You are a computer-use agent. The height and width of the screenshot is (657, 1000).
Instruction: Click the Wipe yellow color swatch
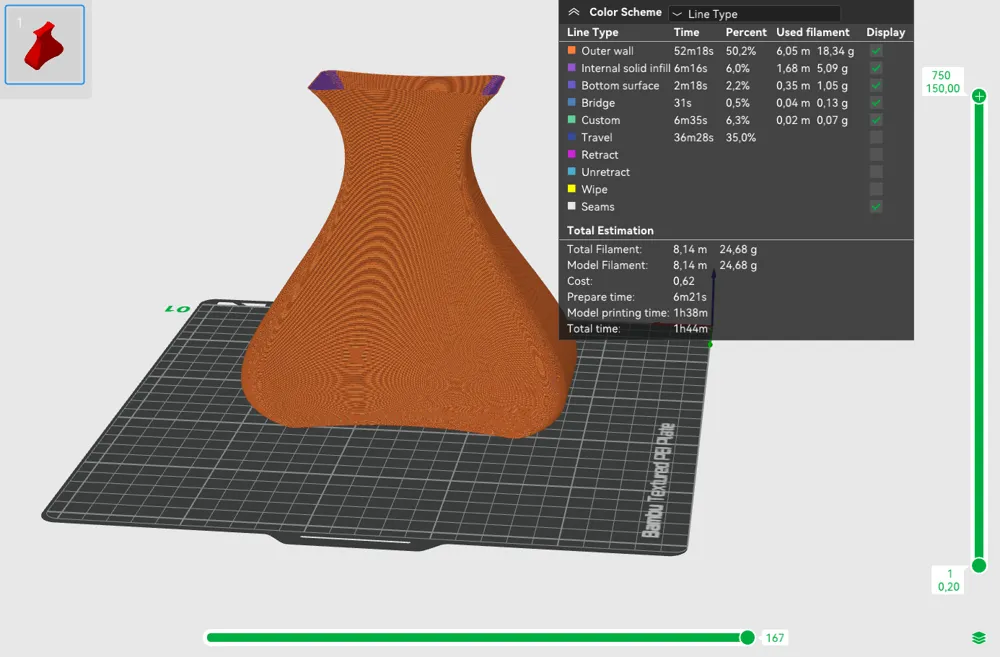571,189
